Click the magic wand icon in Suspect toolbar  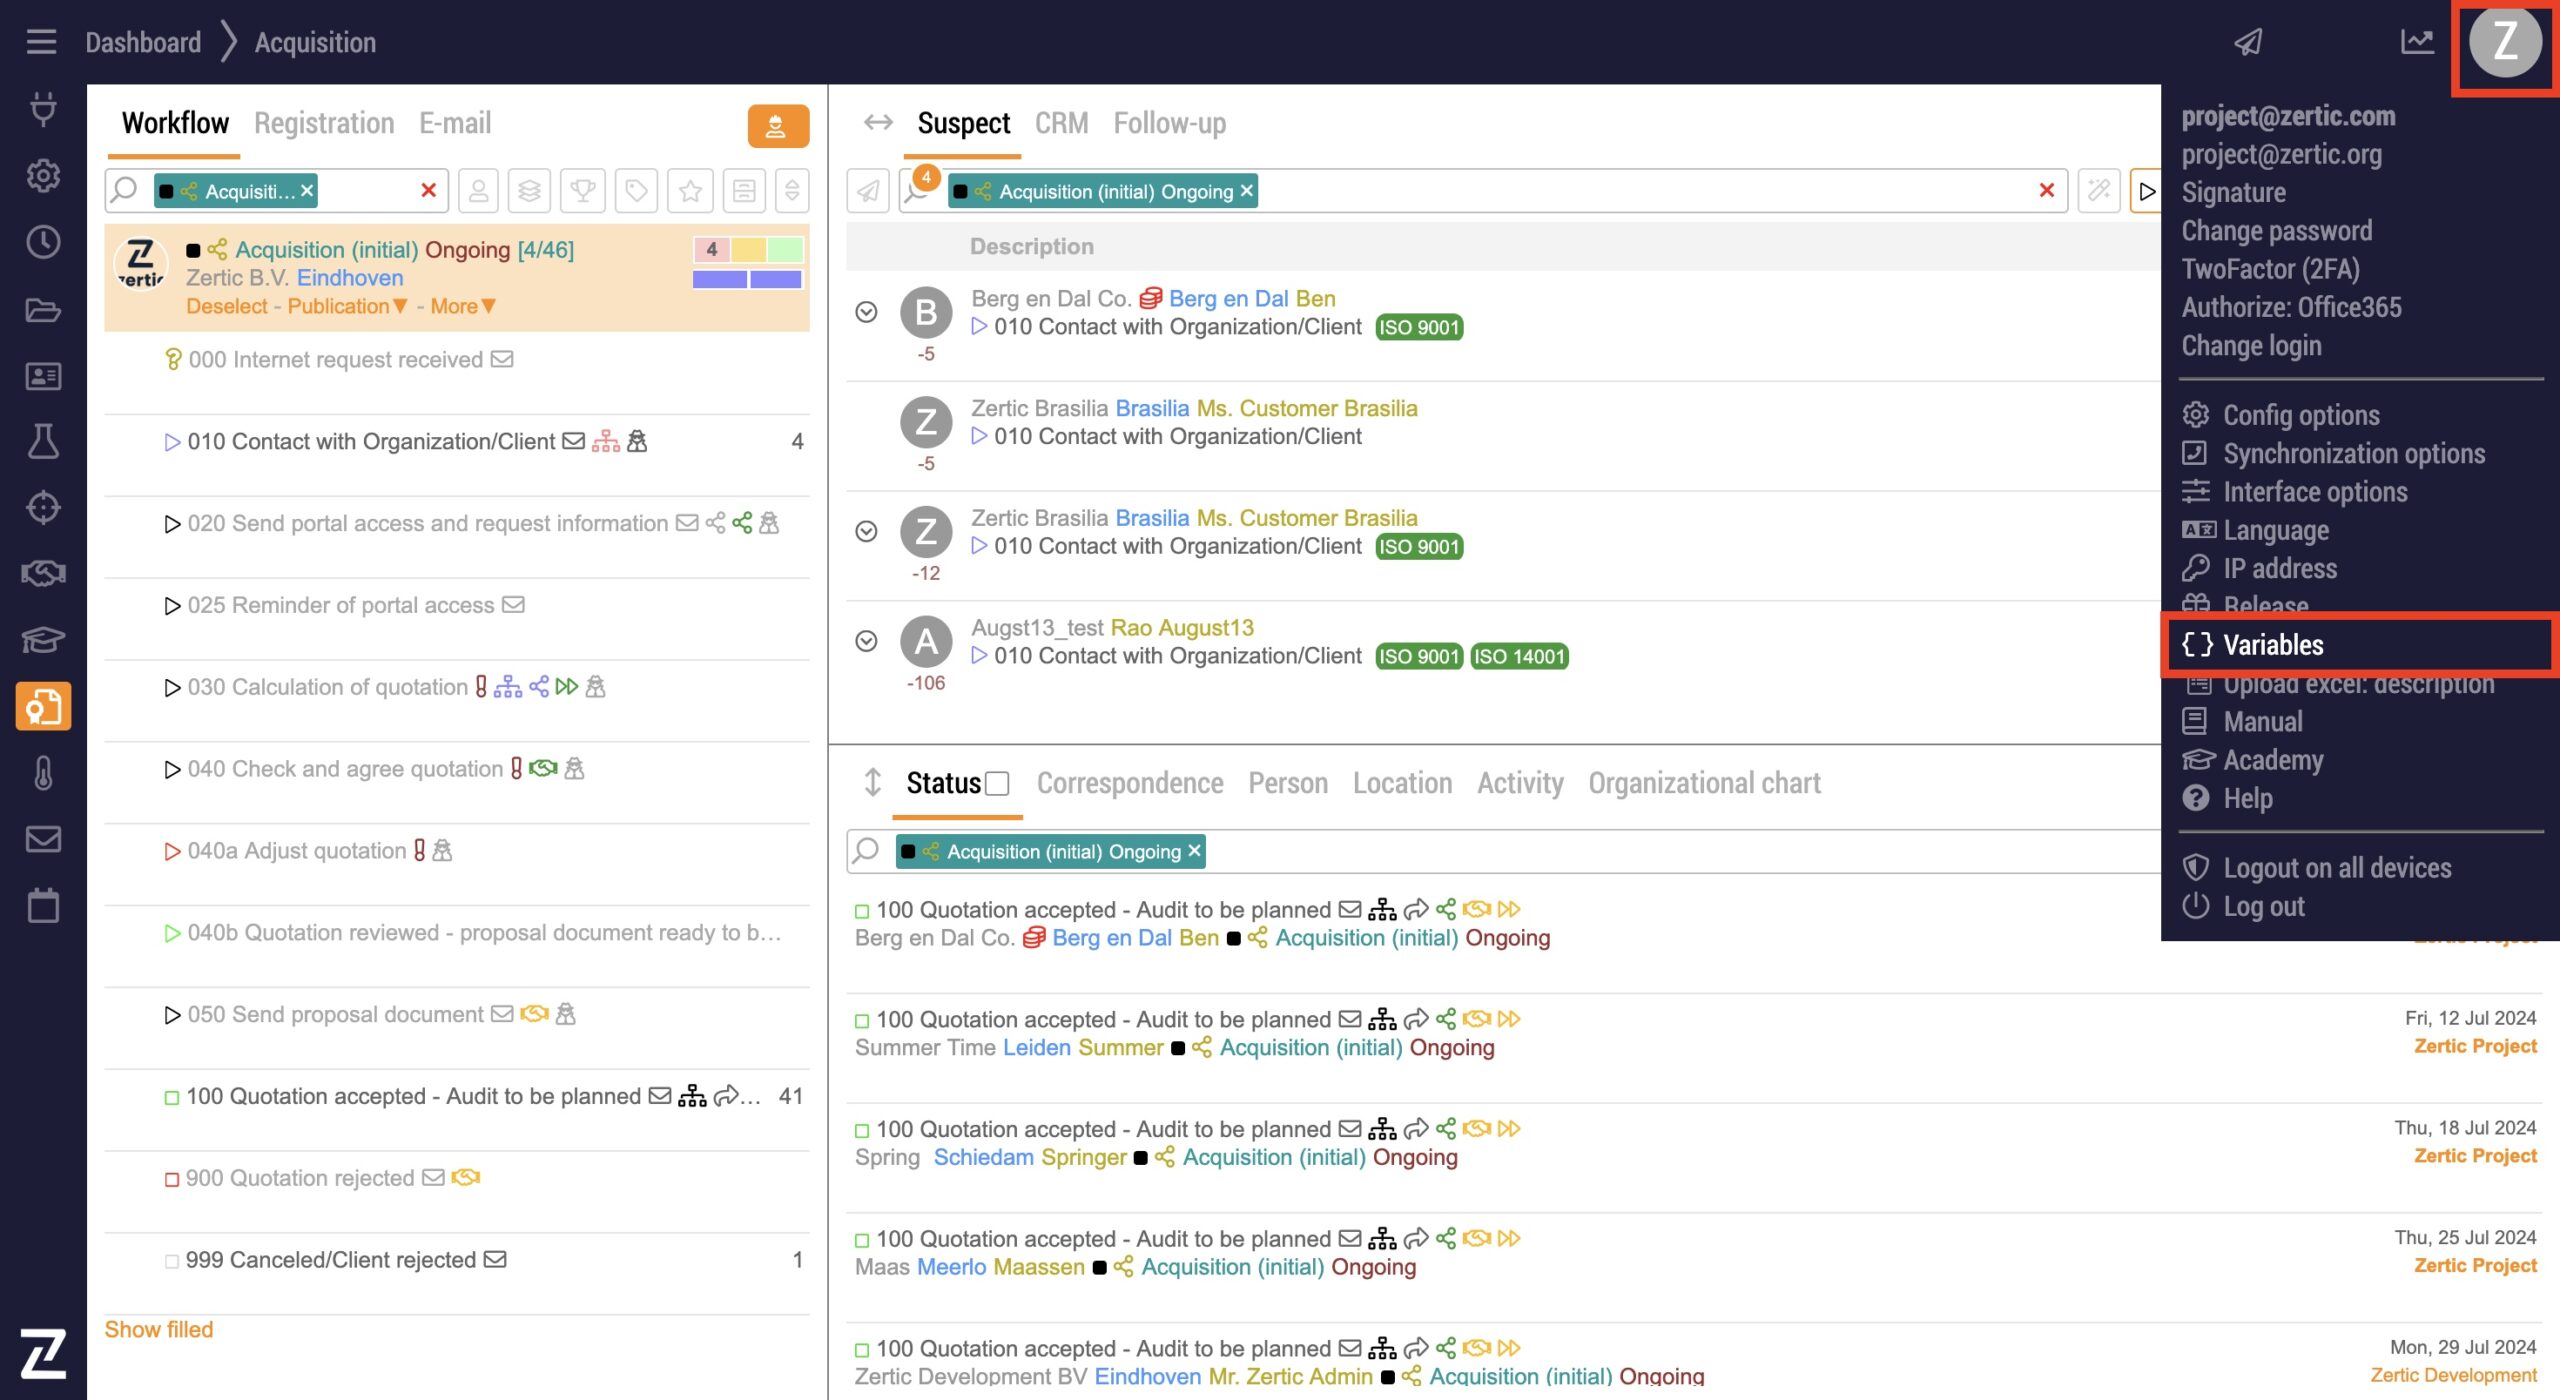tap(2098, 190)
